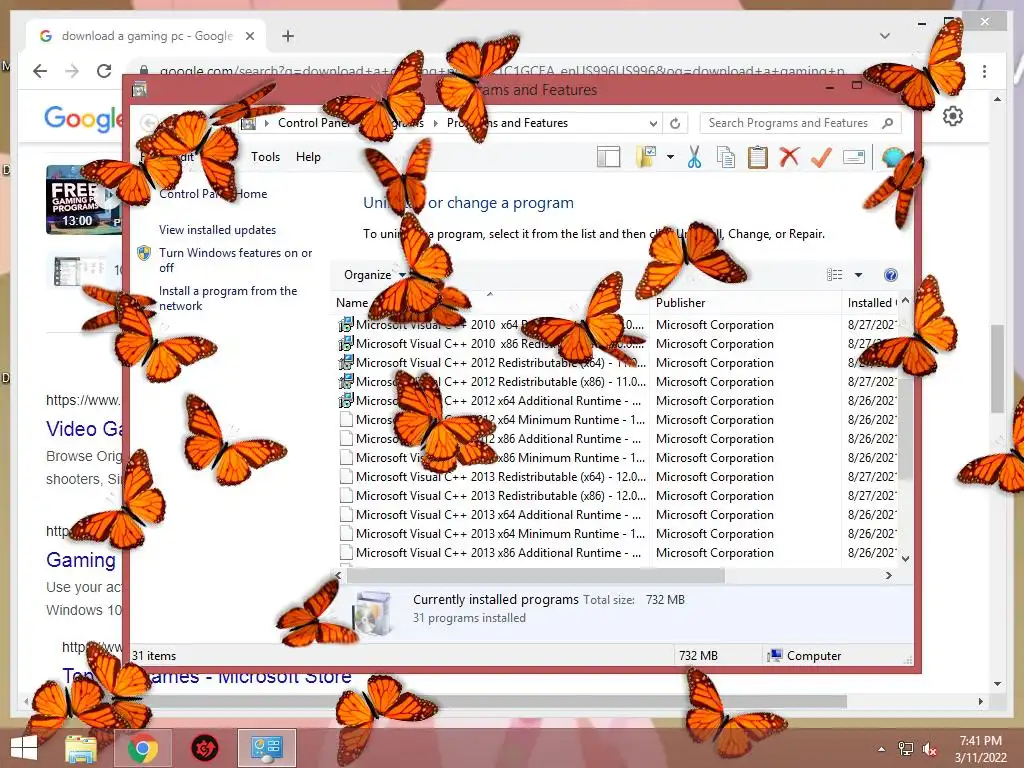
Task: Click Programs and Features breadcrumb segment
Action: point(507,123)
